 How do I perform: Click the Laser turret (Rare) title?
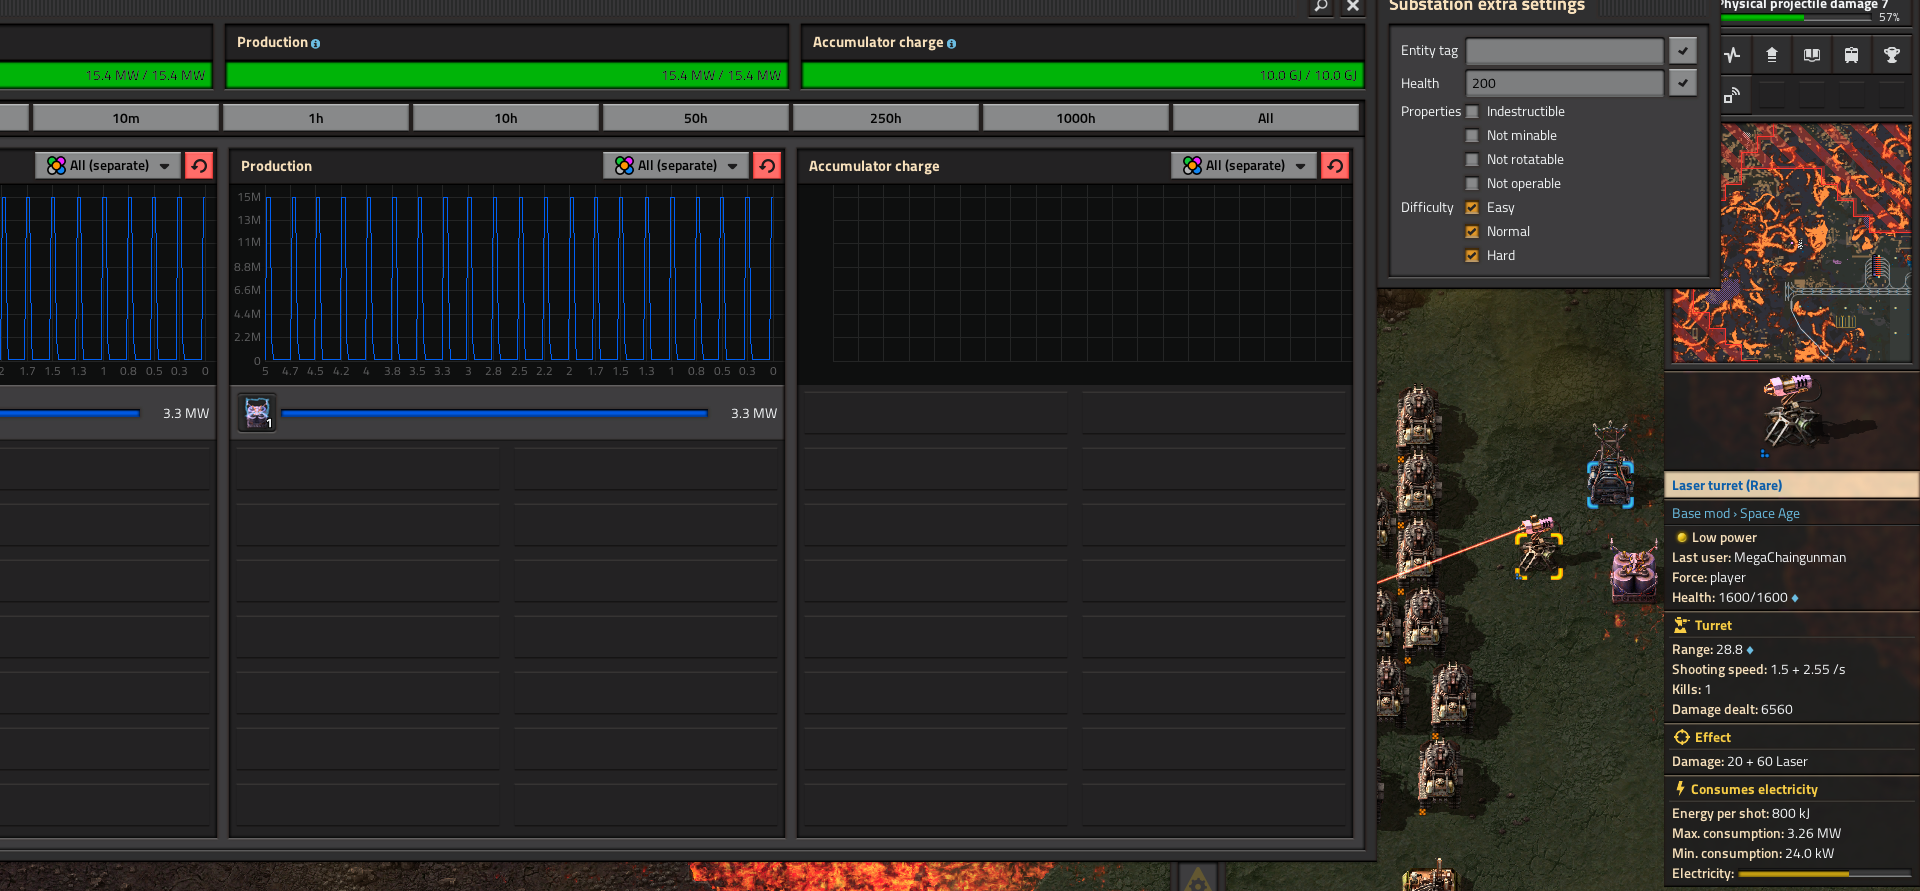coord(1727,485)
